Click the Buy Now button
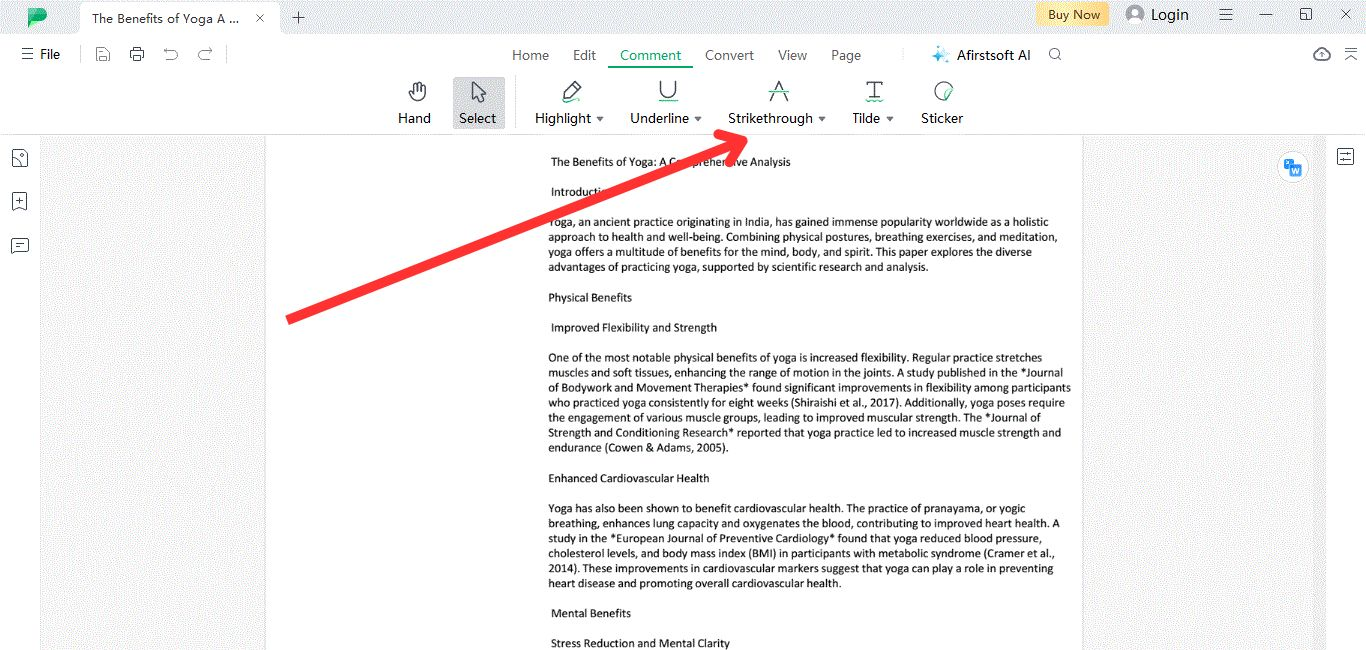This screenshot has width=1366, height=650. [x=1074, y=14]
